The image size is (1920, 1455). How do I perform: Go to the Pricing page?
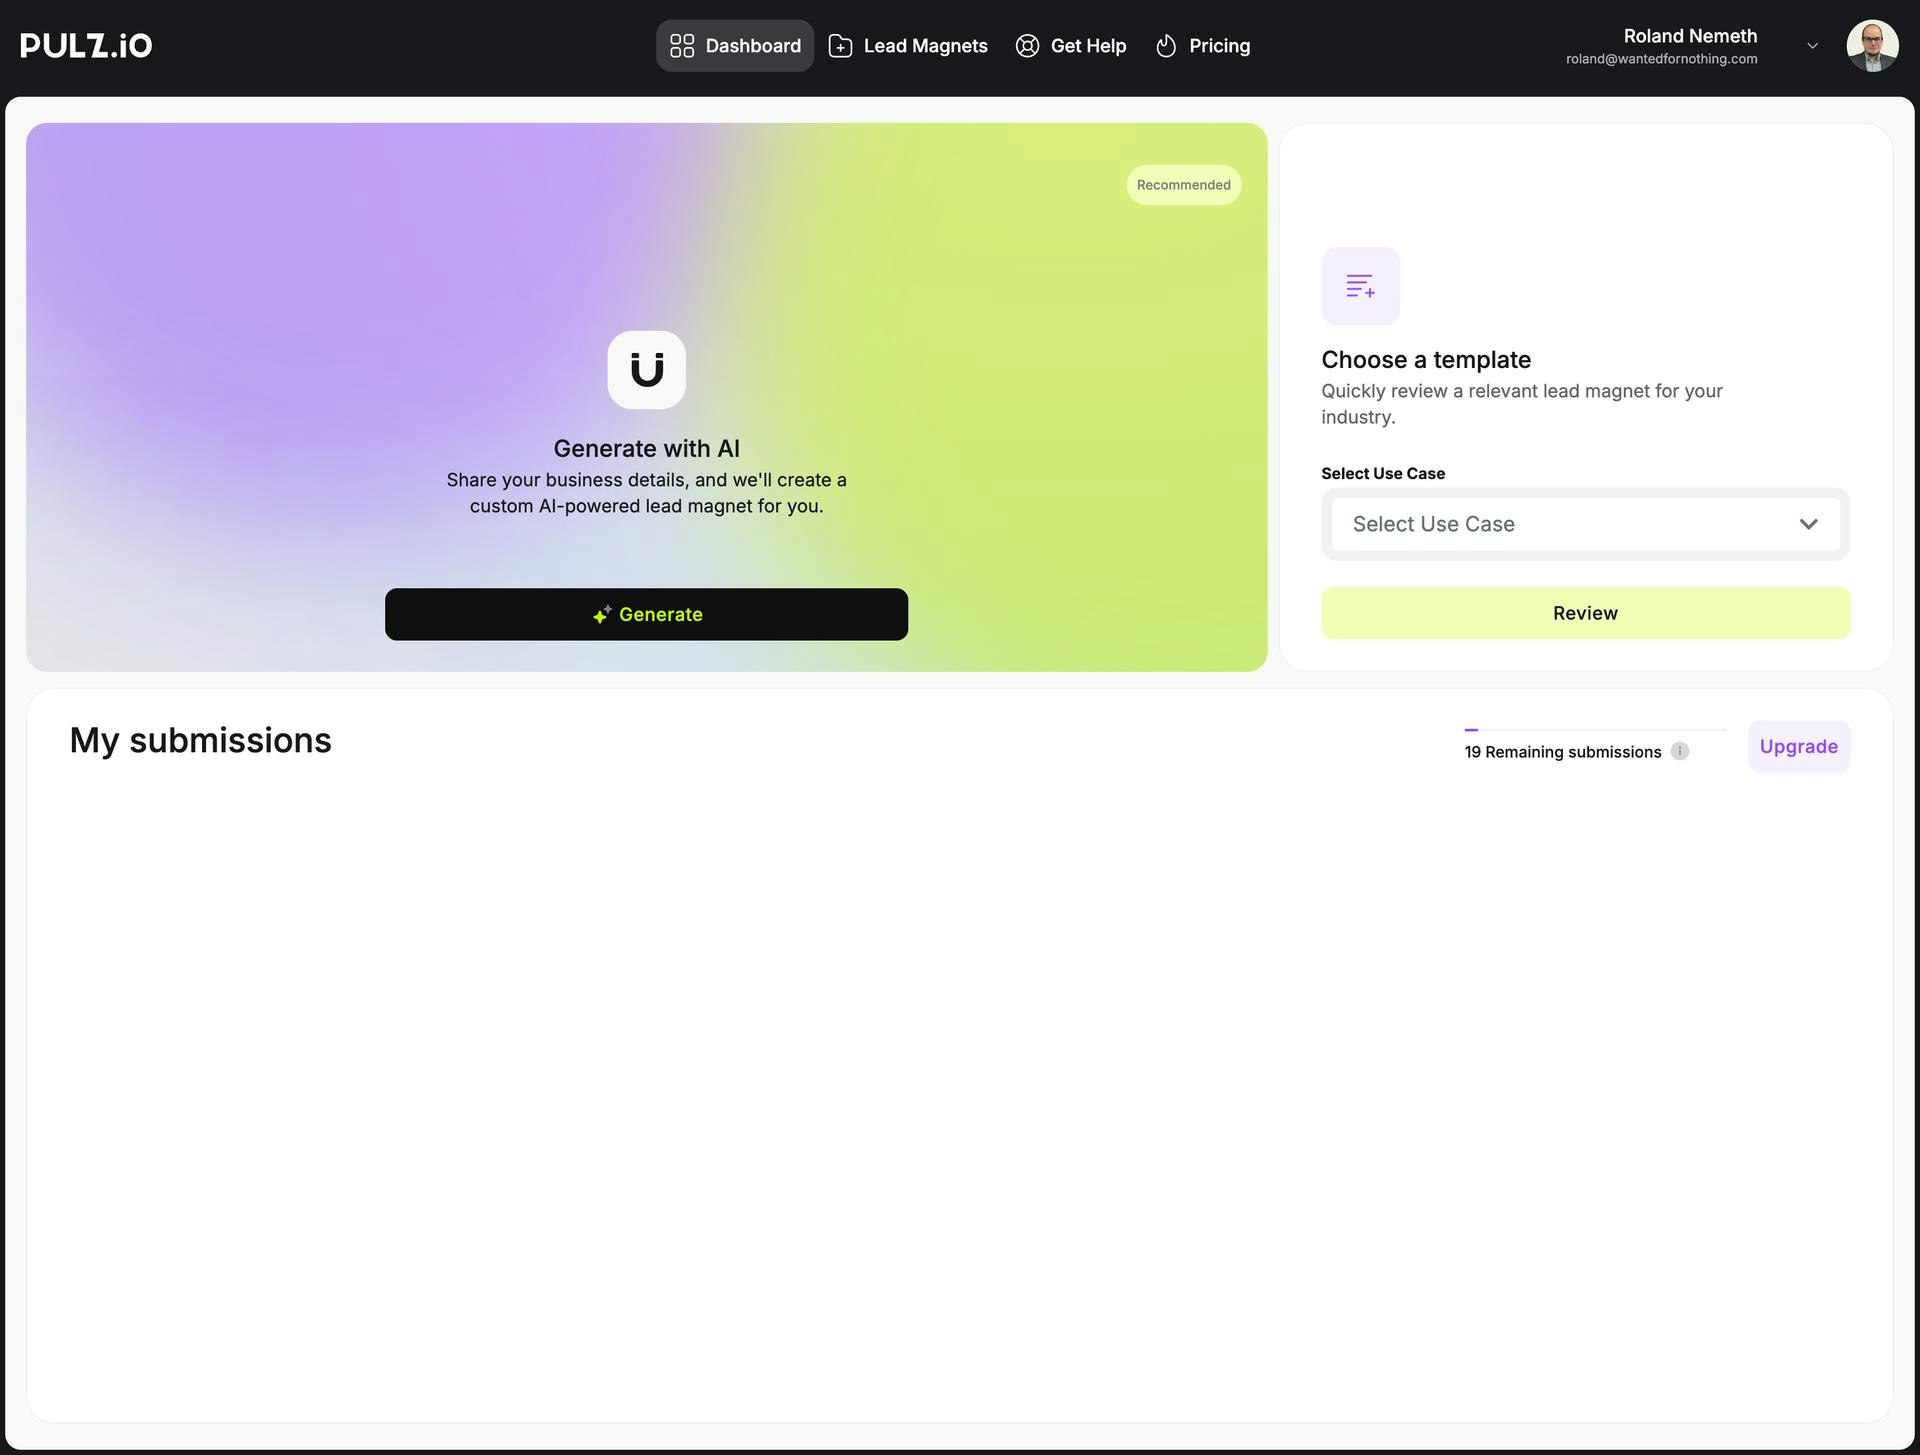click(1218, 46)
